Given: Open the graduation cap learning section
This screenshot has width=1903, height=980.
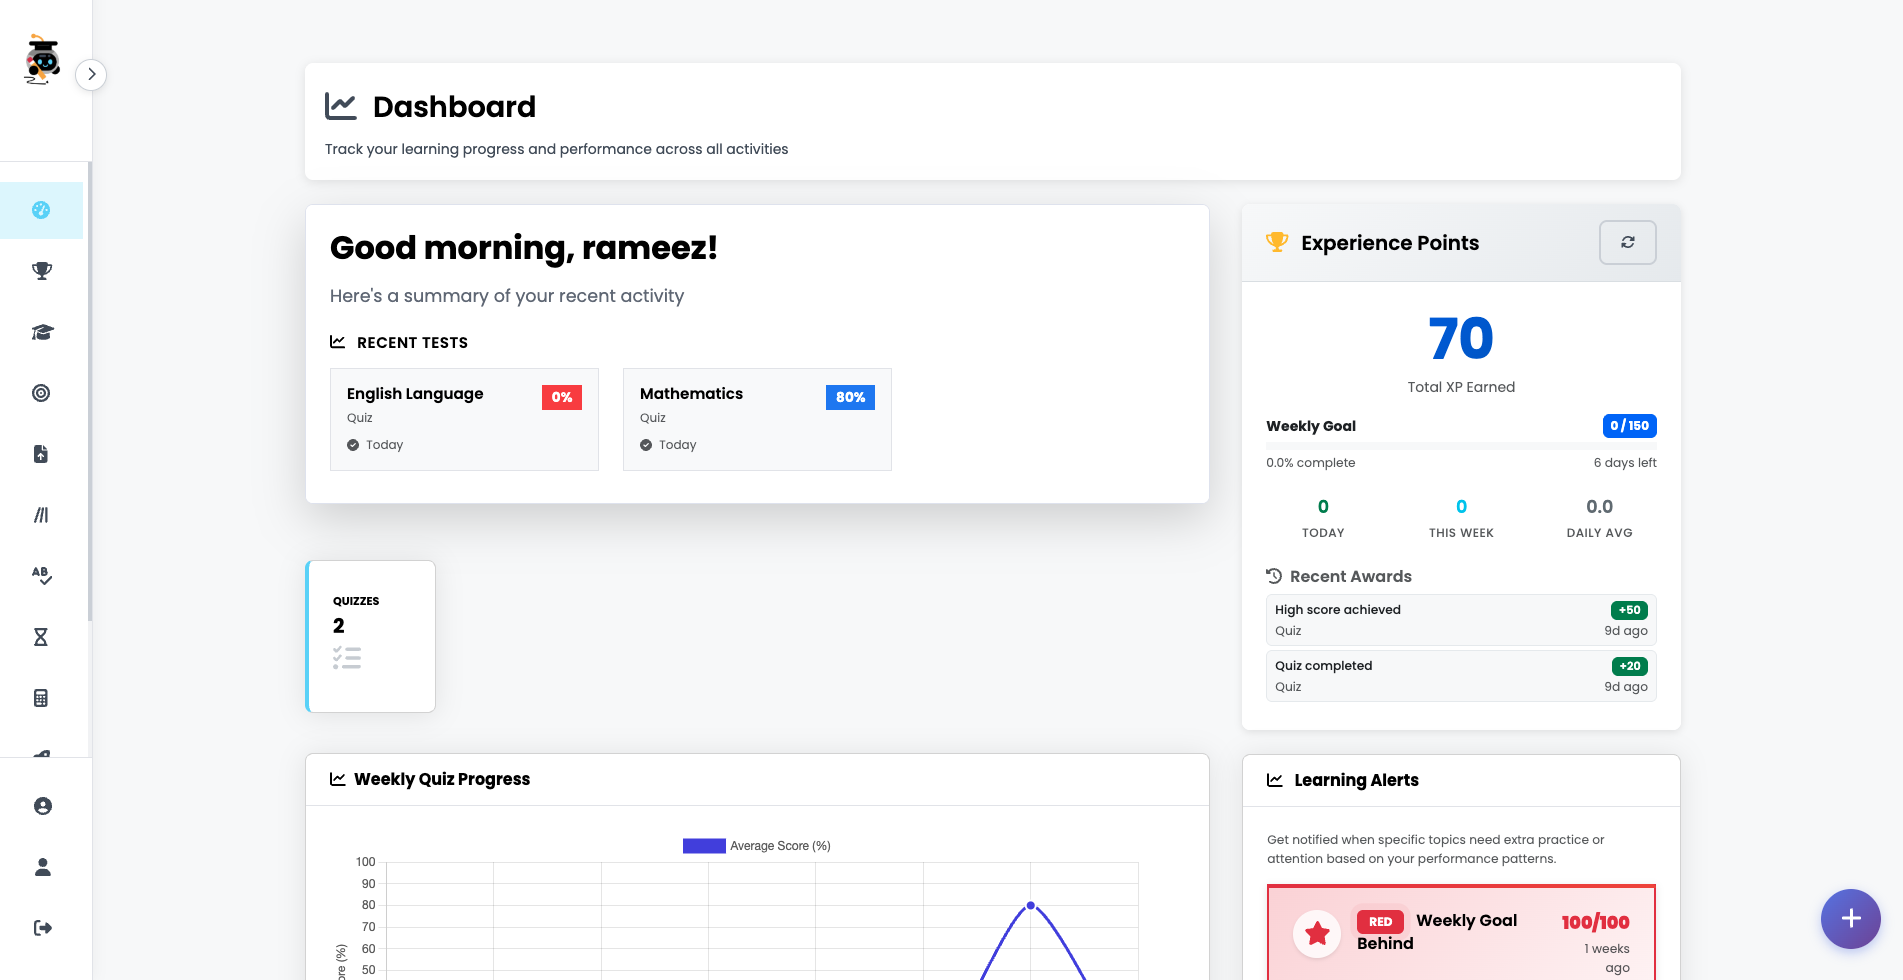Looking at the screenshot, I should [41, 332].
